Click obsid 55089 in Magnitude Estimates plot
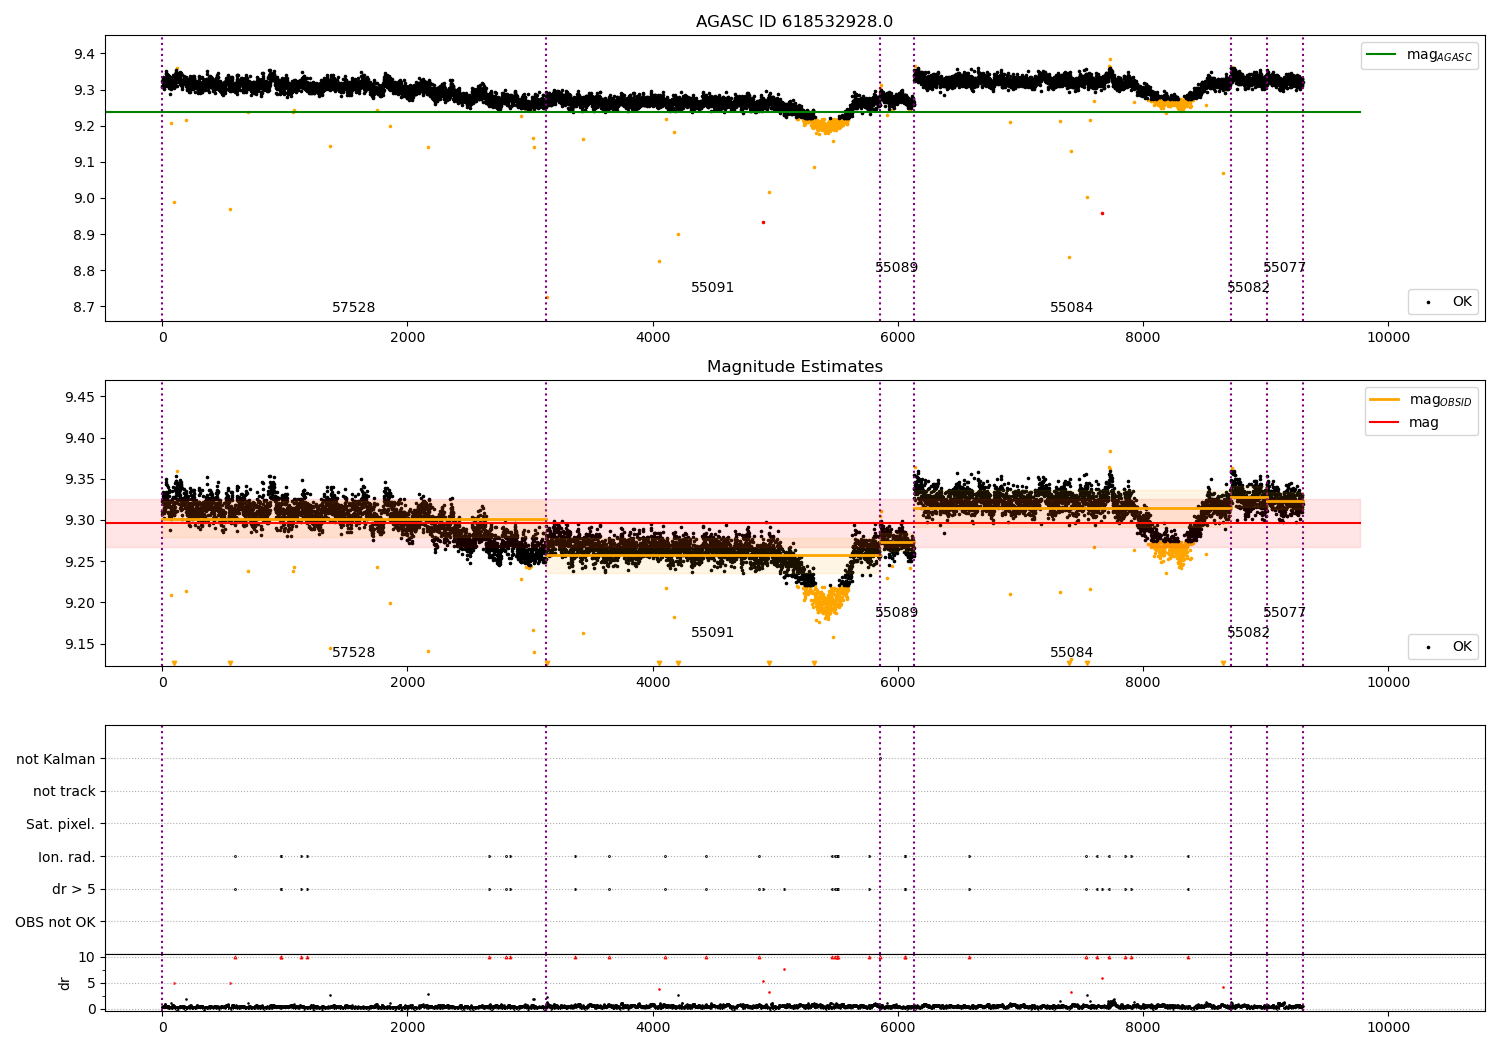Image resolution: width=1500 pixels, height=1050 pixels. tap(897, 613)
